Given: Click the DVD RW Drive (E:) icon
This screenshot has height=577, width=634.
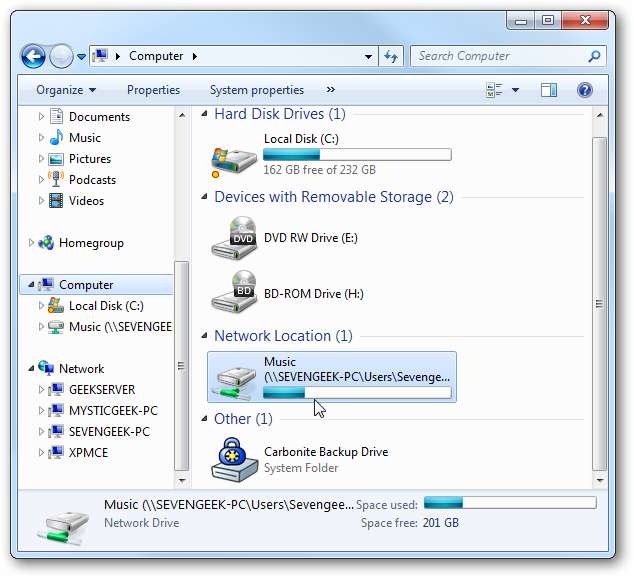Looking at the screenshot, I should pyautogui.click(x=234, y=238).
